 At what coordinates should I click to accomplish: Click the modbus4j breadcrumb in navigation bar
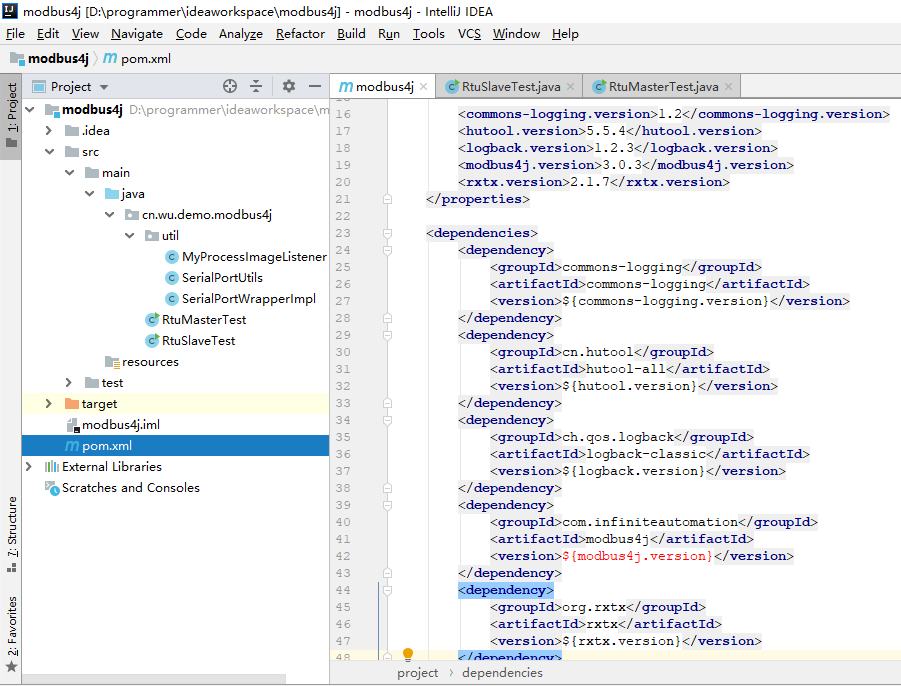(x=50, y=58)
